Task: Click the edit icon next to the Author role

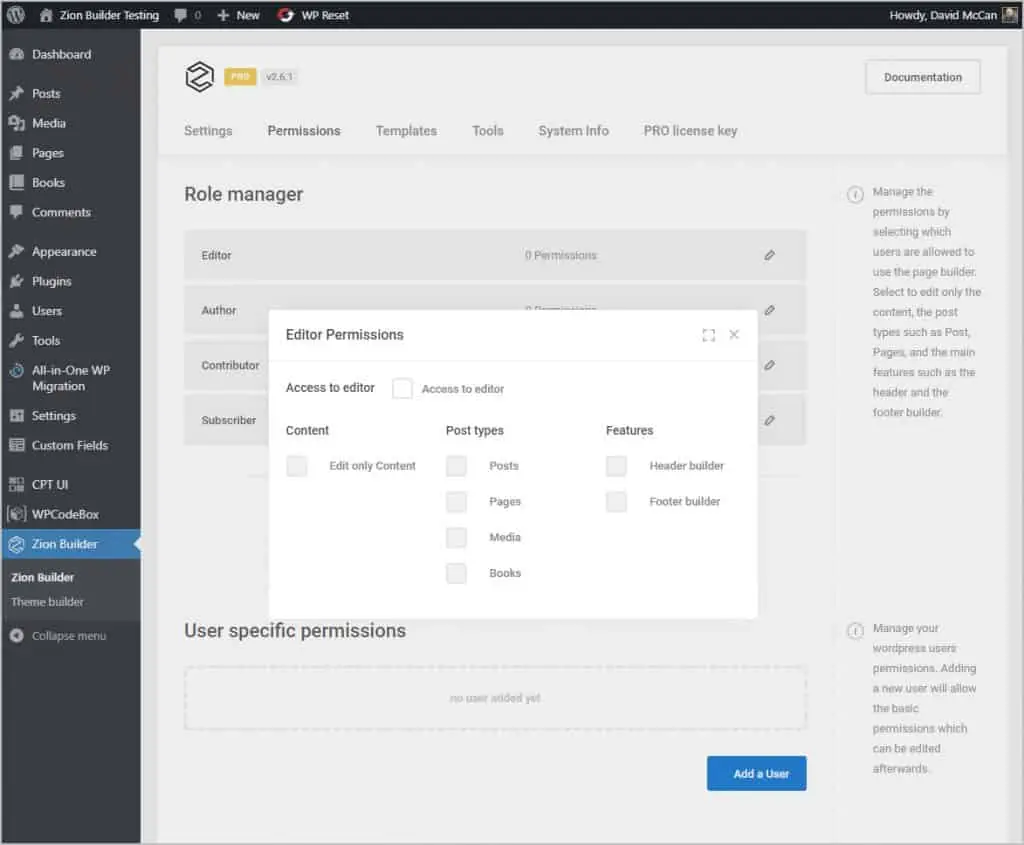Action: (770, 311)
